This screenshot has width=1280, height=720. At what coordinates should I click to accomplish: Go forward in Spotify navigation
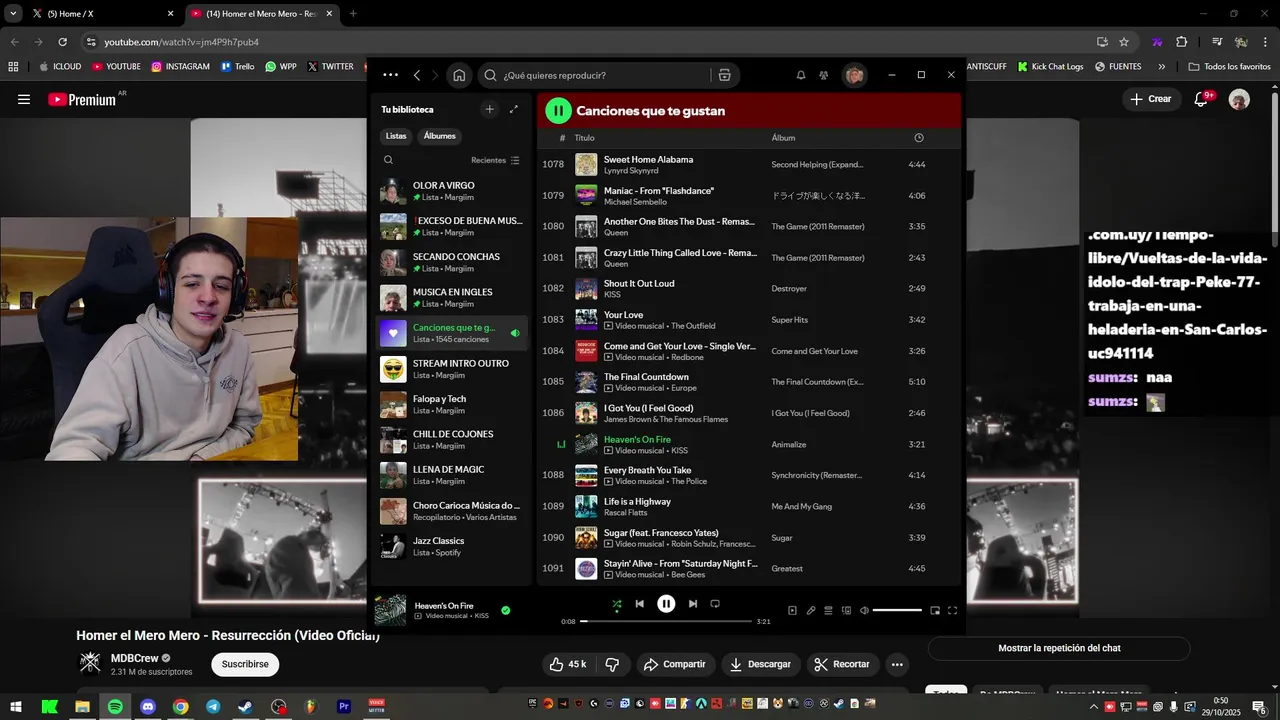click(435, 75)
